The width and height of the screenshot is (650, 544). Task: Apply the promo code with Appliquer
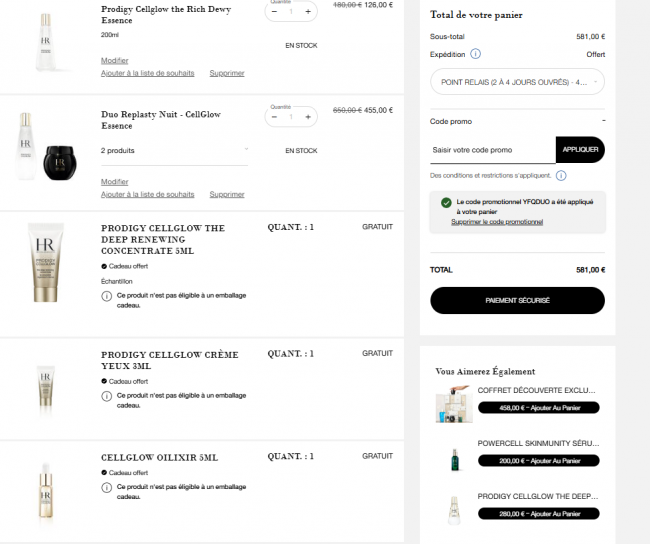pyautogui.click(x=580, y=150)
